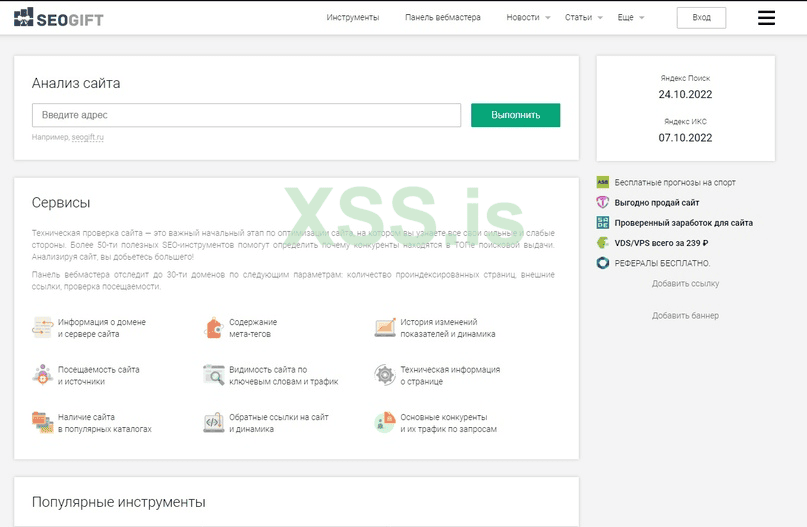Image resolution: width=807 pixels, height=527 pixels.
Task: Click Добавить баннер
Action: 685,315
